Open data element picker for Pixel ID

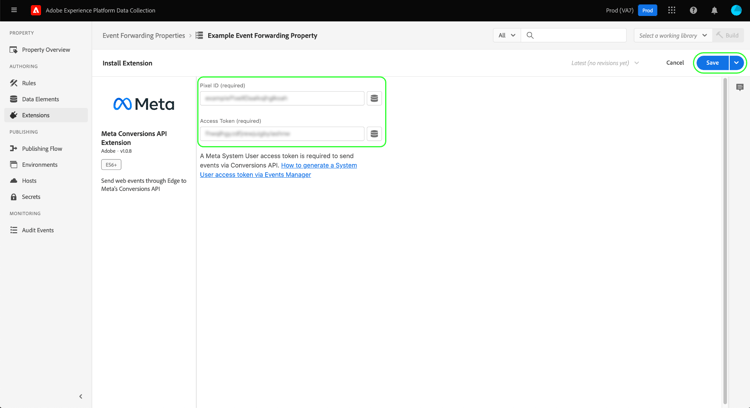click(x=374, y=98)
